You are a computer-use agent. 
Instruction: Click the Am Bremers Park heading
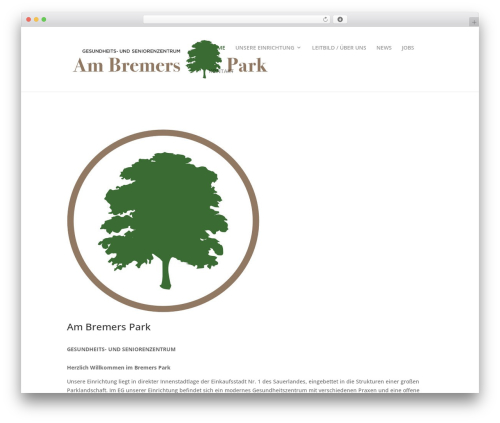pyautogui.click(x=109, y=327)
